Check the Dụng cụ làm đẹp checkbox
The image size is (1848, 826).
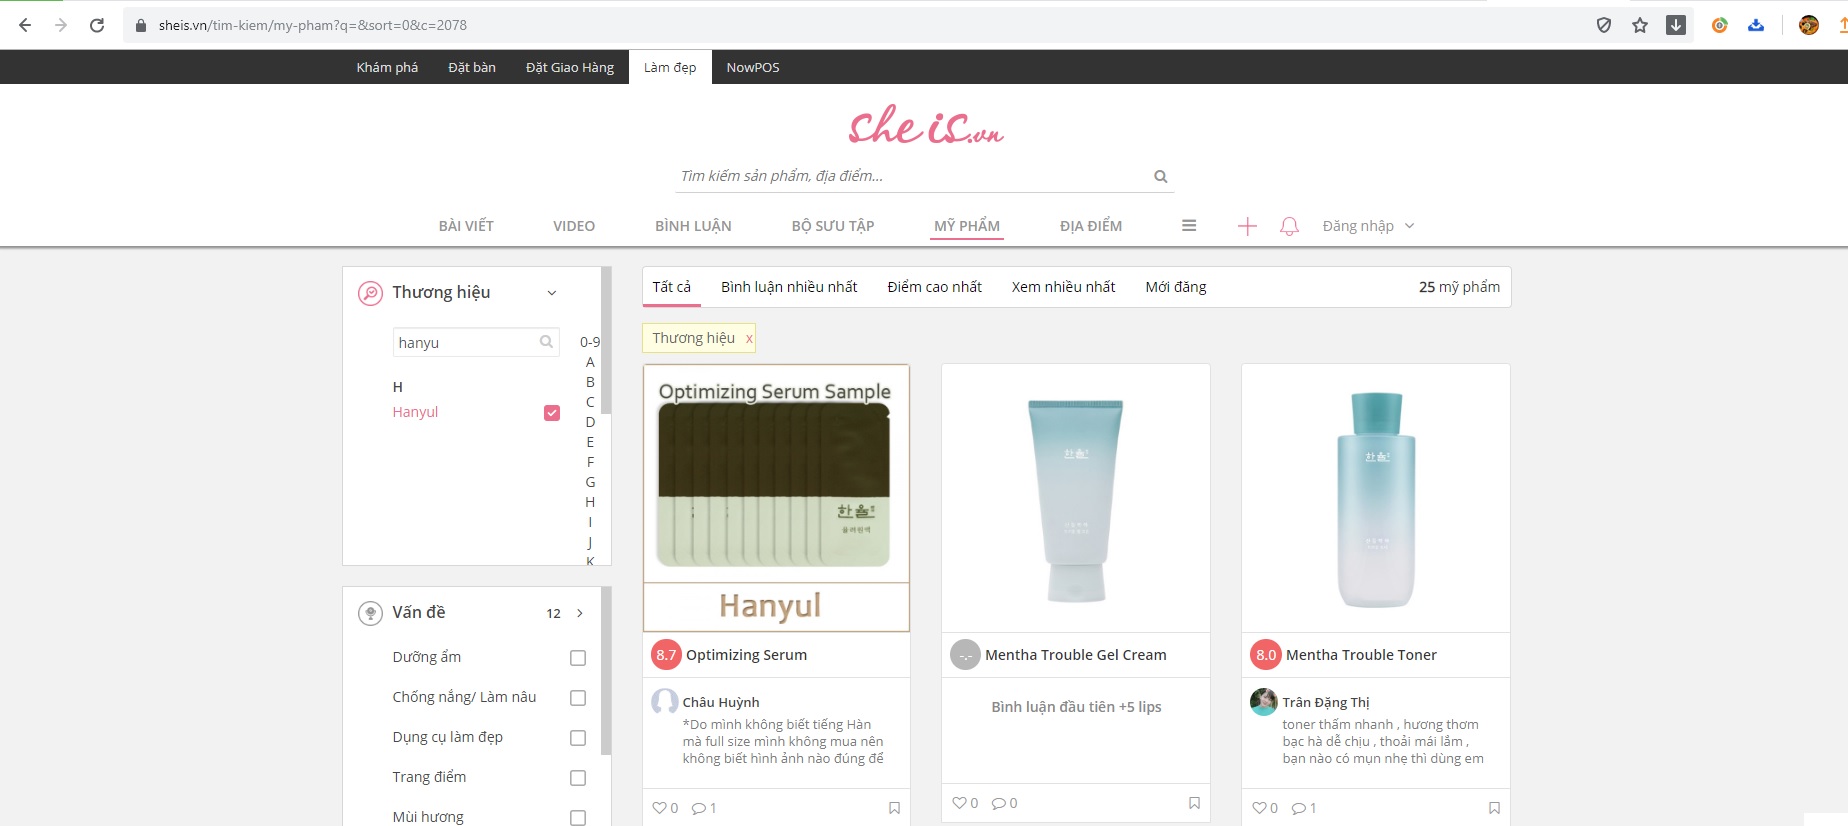[x=578, y=738]
